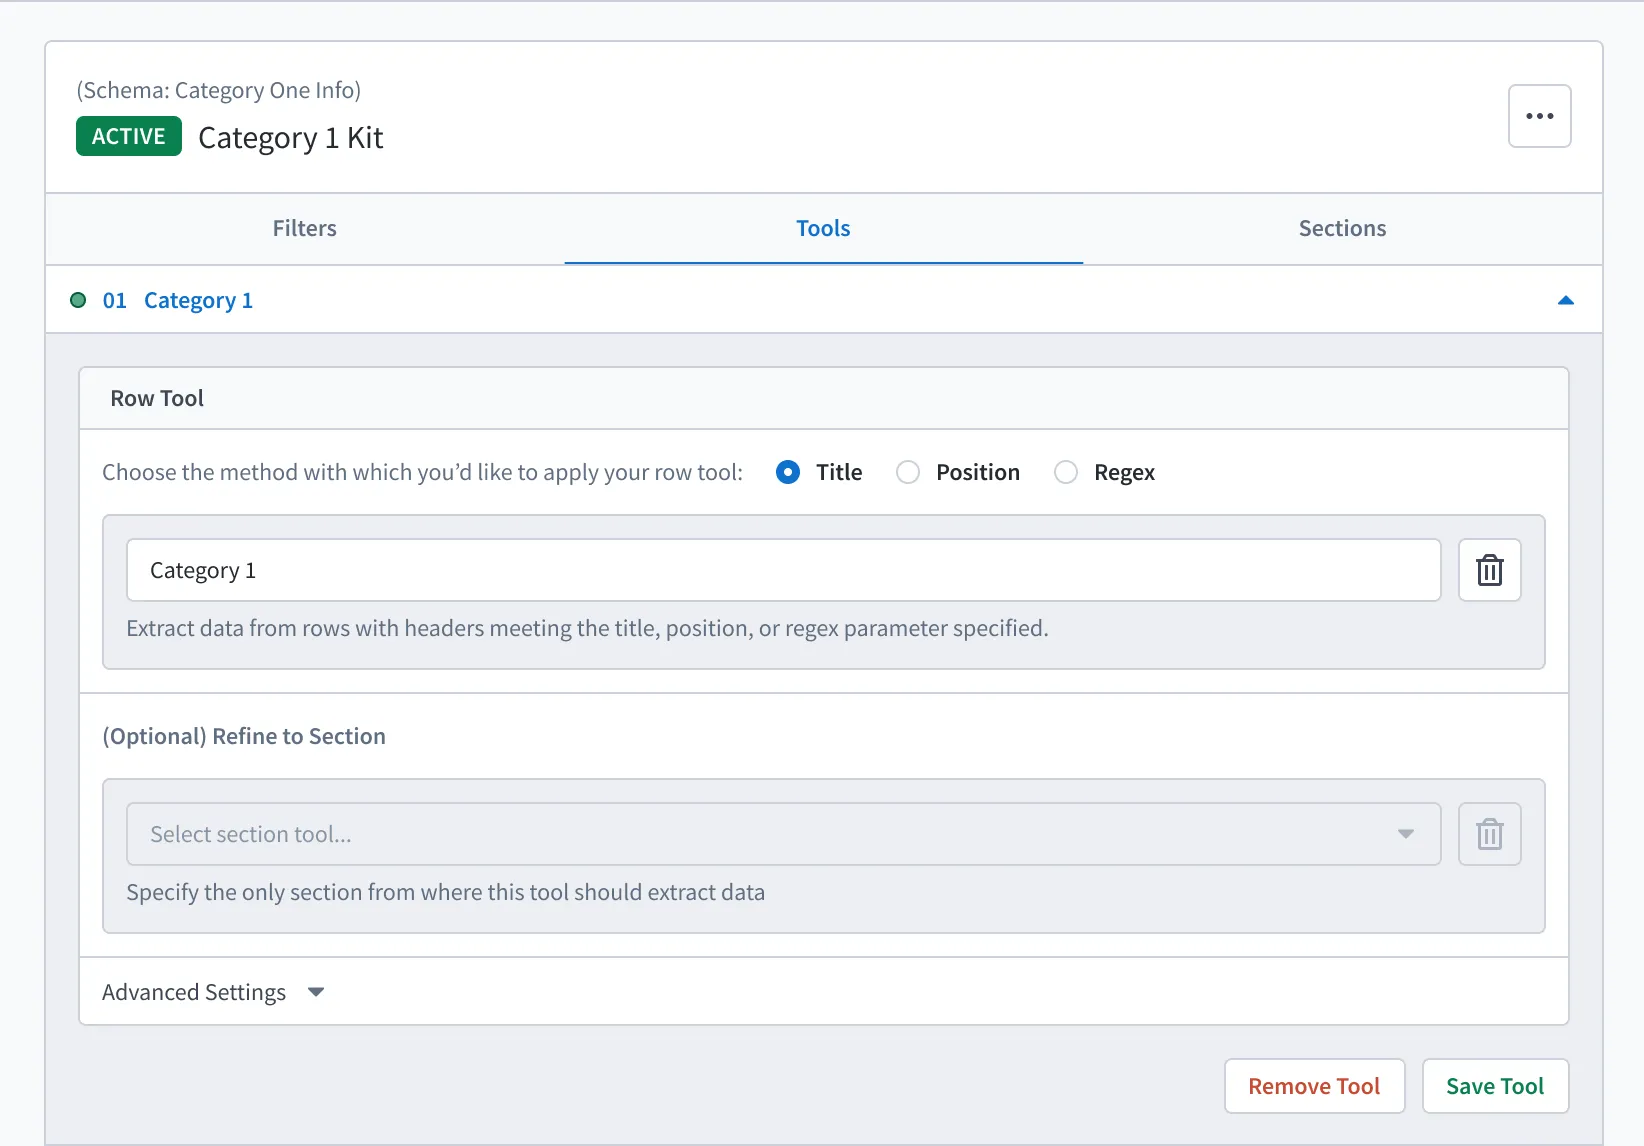
Task: Click the Row Tool header
Action: tap(157, 398)
